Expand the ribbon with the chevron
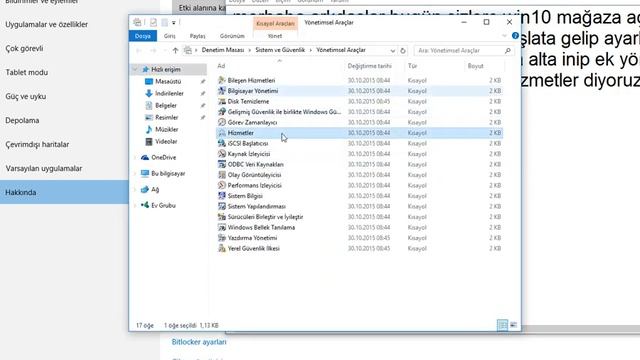Screen dimensions: 640x360 point(504,36)
